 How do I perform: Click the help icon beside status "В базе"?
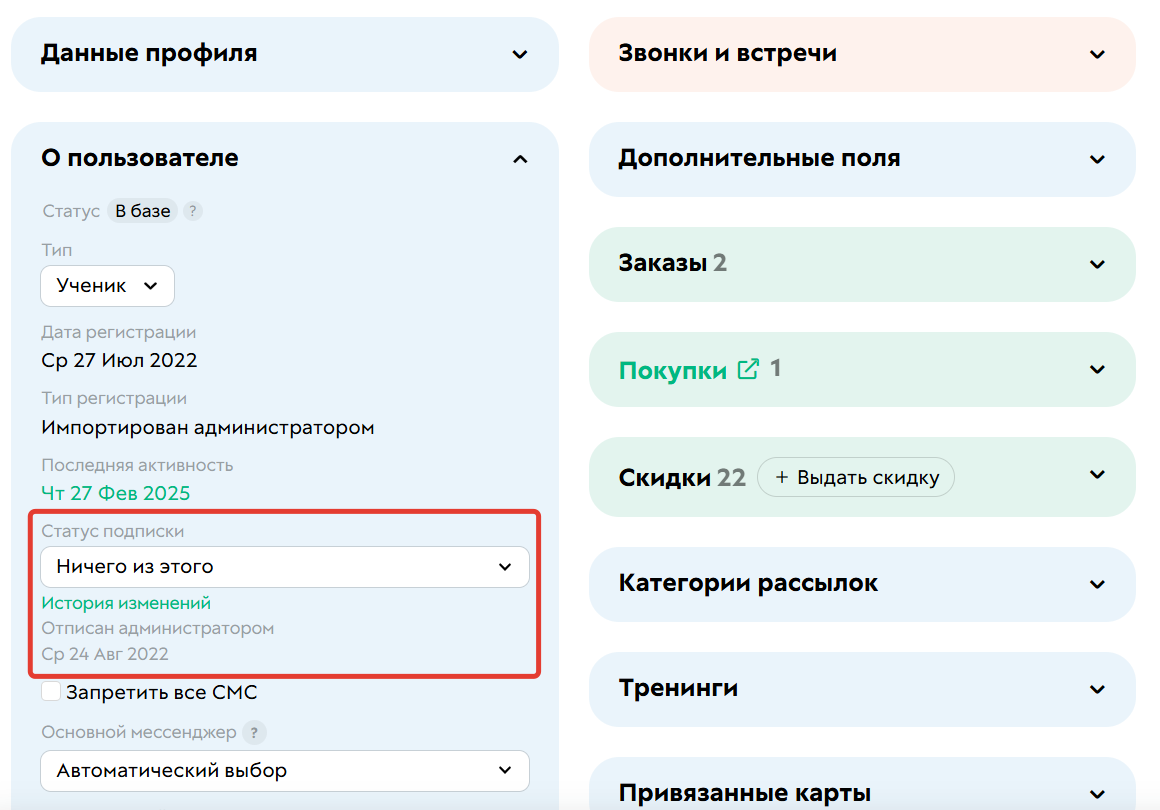pos(191,211)
